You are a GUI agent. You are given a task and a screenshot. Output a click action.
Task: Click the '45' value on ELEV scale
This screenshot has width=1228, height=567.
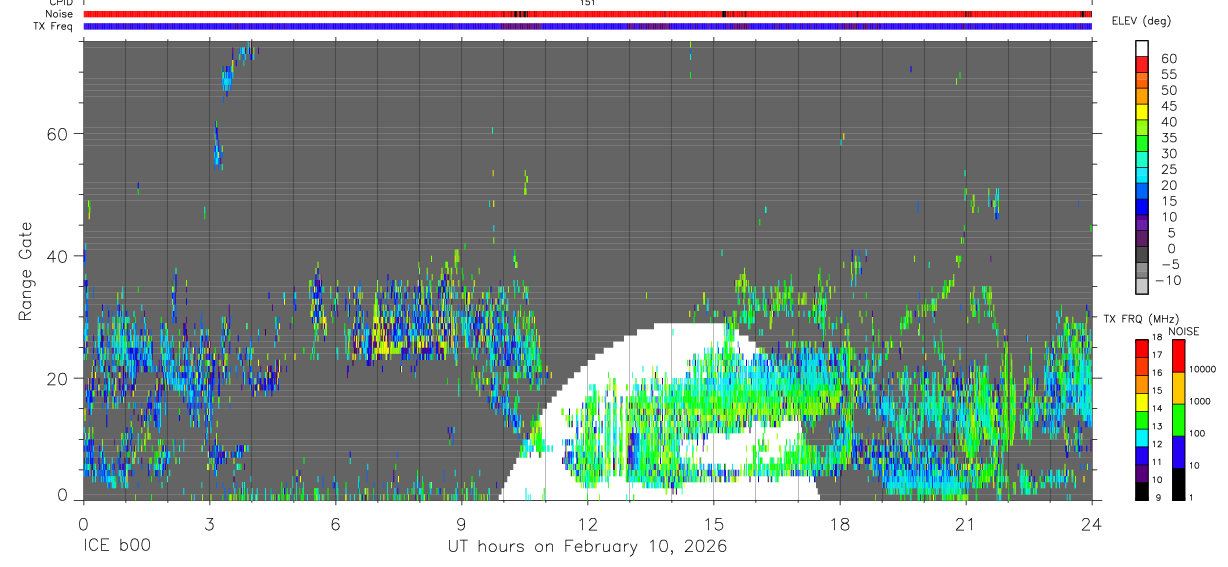(1169, 106)
